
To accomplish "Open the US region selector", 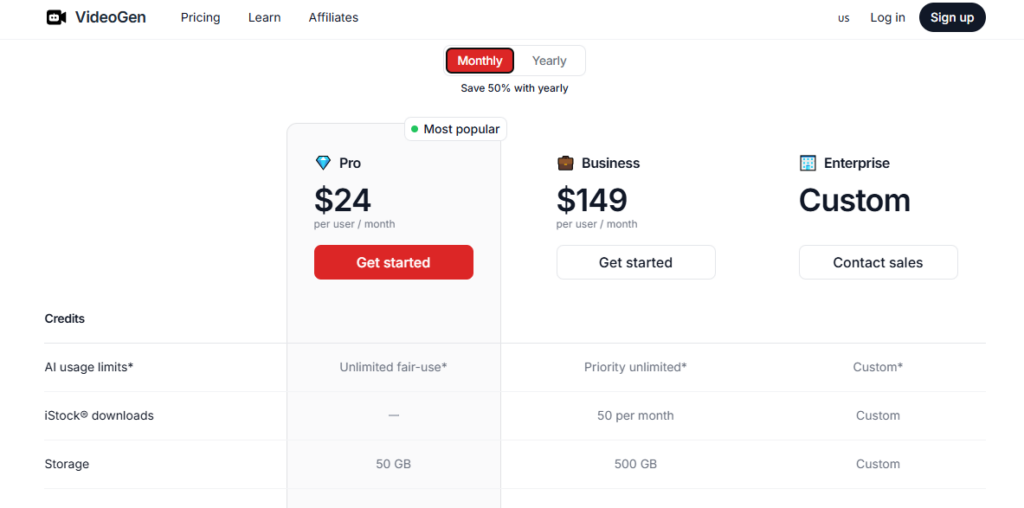I will (x=844, y=18).
